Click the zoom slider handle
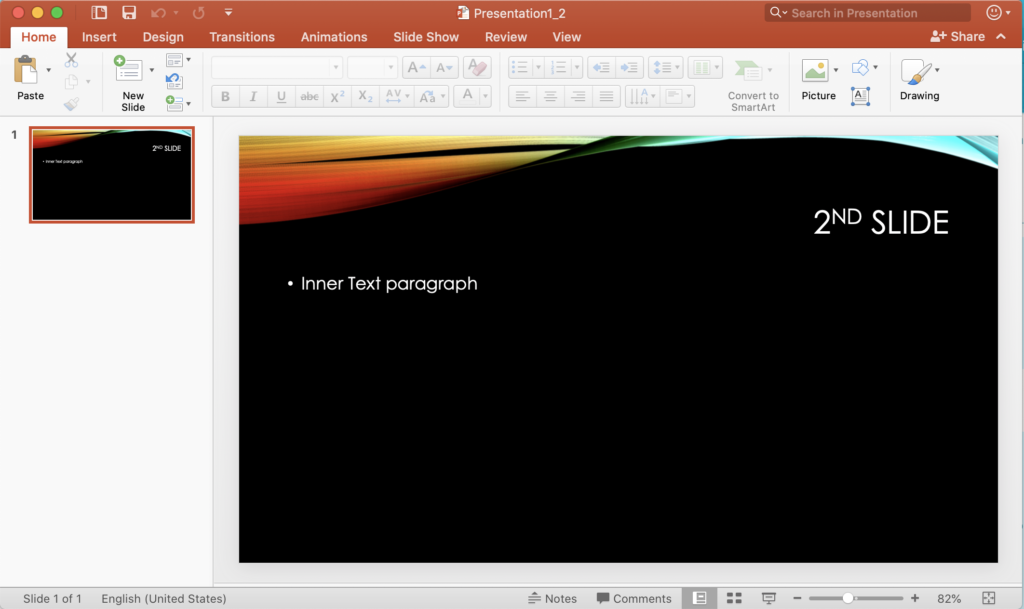The image size is (1024, 609). [x=848, y=598]
